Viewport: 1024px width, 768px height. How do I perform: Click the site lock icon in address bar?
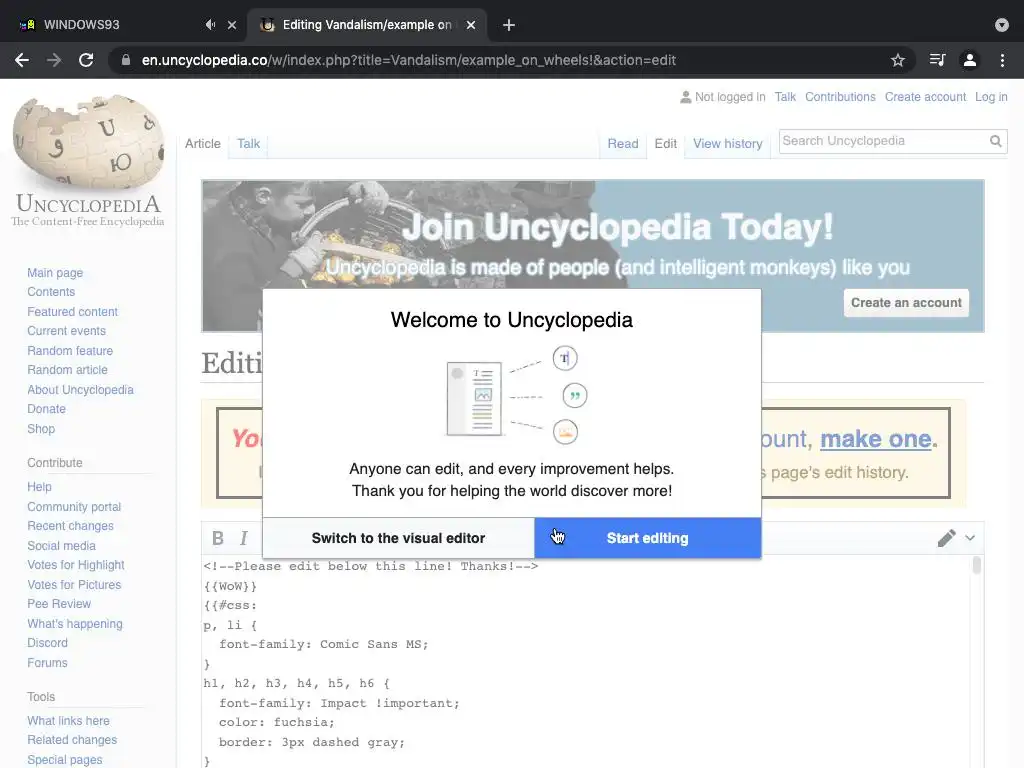[125, 60]
